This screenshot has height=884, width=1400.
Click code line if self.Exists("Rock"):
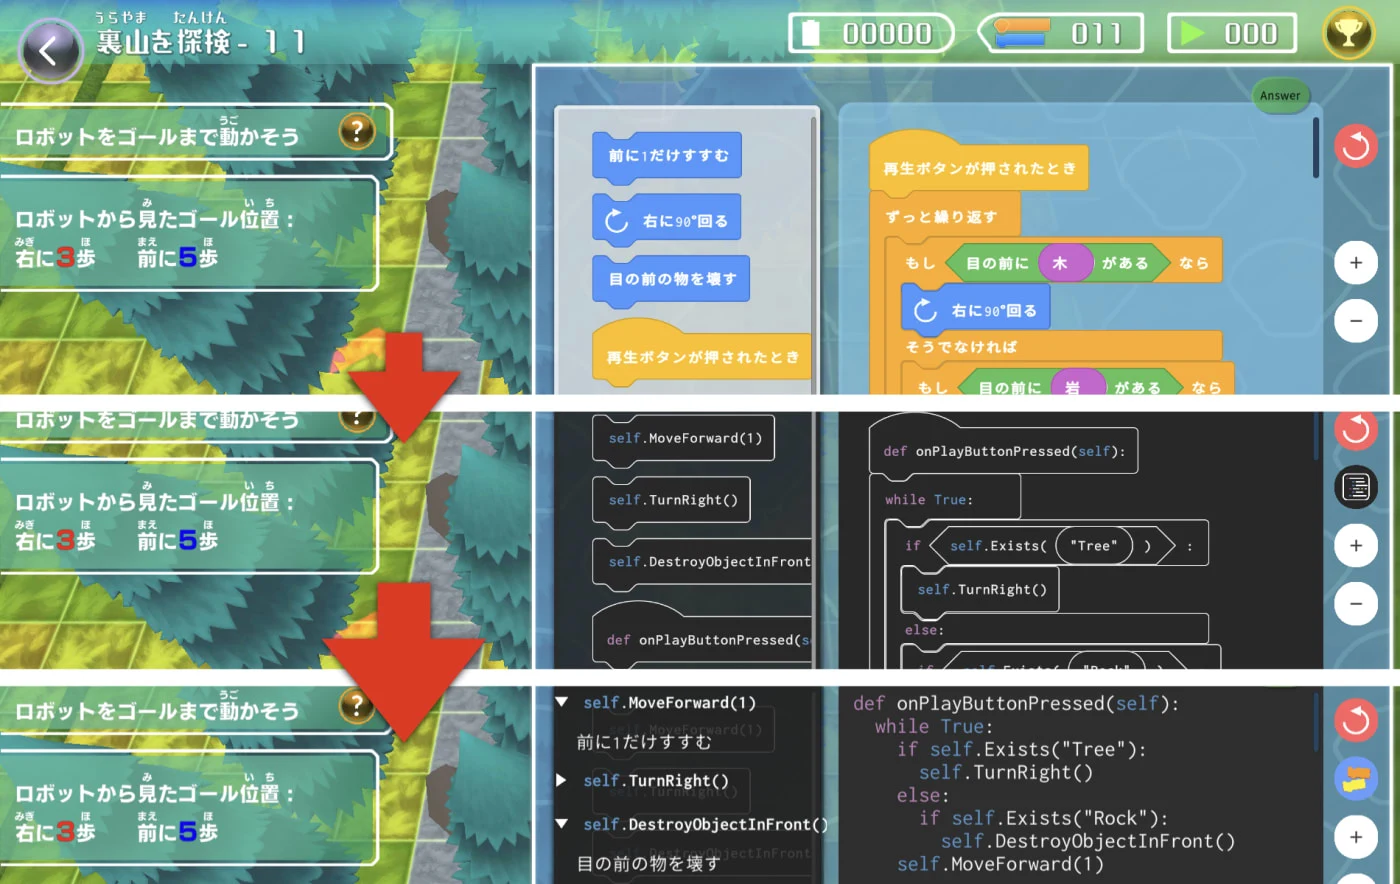(x=1043, y=818)
